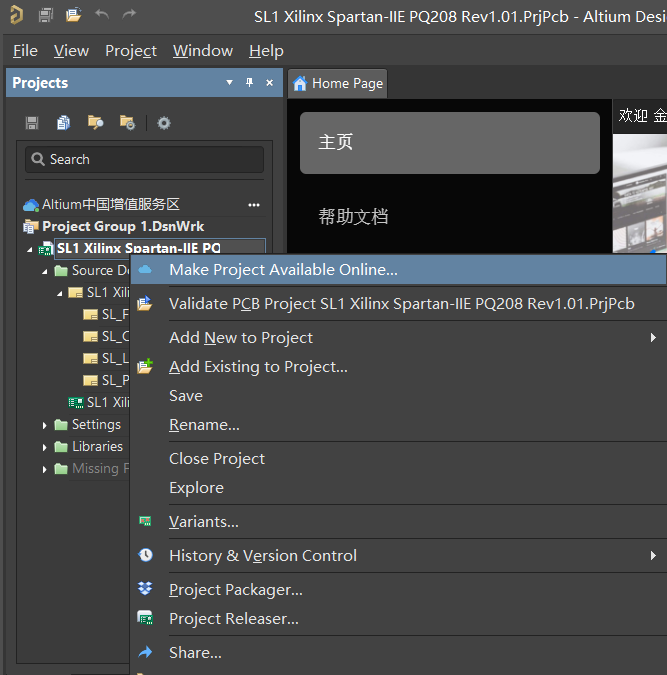
Task: Choose Save in the context menu
Action: point(398,396)
